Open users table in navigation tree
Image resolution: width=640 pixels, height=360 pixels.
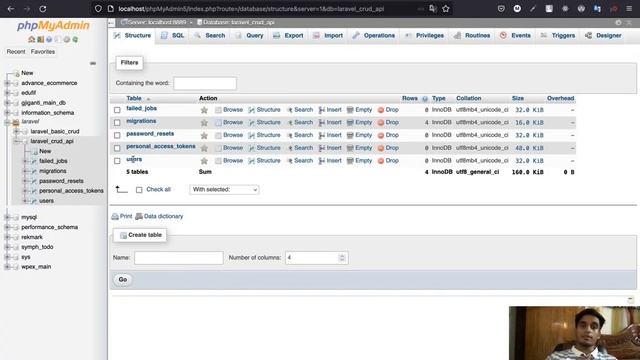(47, 201)
